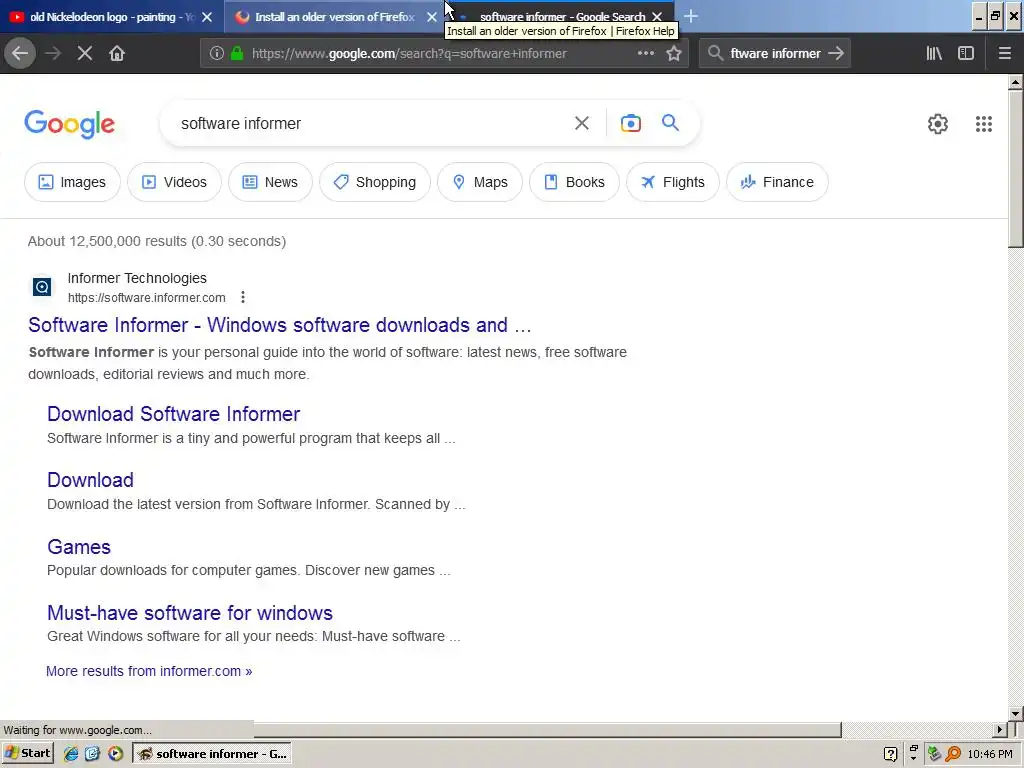The image size is (1024, 768).
Task: Filter results by Shopping
Action: [x=375, y=182]
